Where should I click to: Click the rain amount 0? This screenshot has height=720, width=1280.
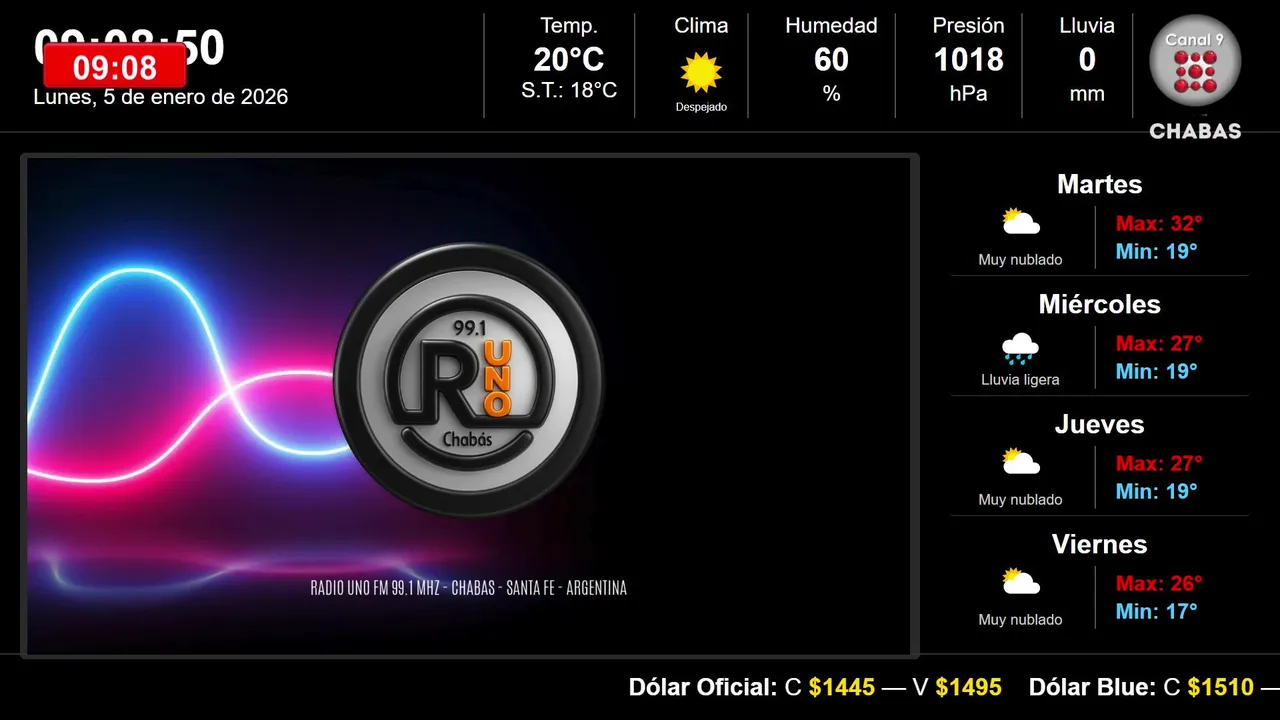[x=1087, y=60]
